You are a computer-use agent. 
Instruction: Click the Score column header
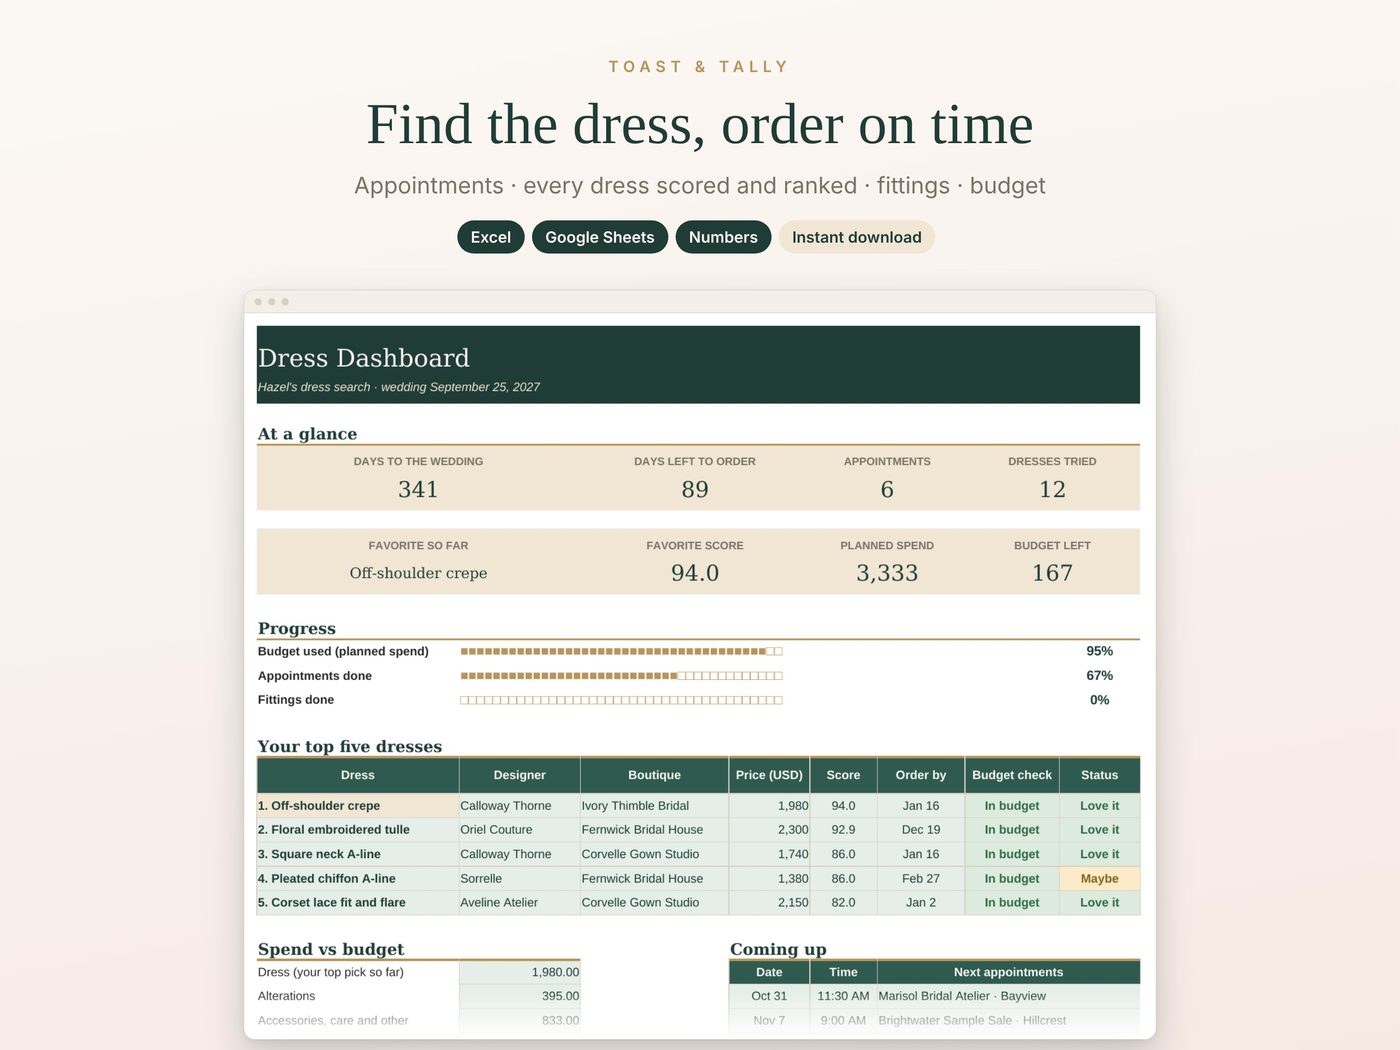pos(843,775)
